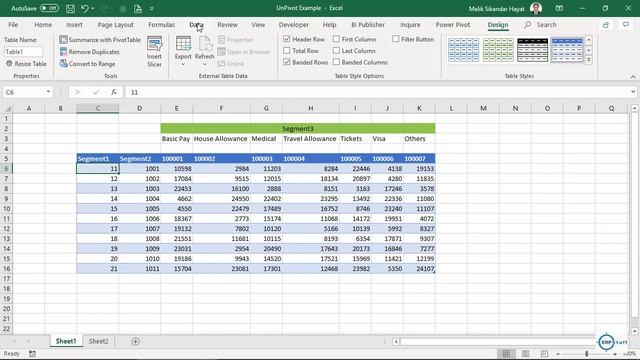Expand the Export dropdown arrow
This screenshot has height=360, width=640.
click(x=183, y=64)
